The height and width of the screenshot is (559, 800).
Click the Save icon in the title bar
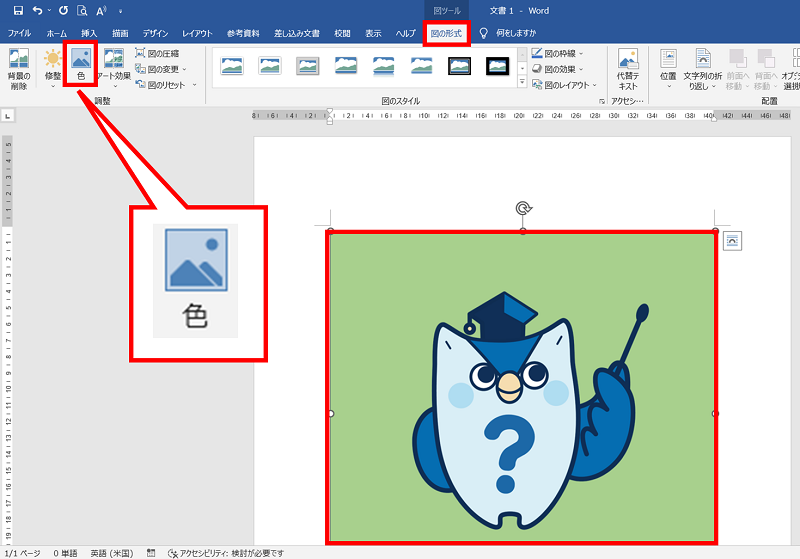(18, 10)
